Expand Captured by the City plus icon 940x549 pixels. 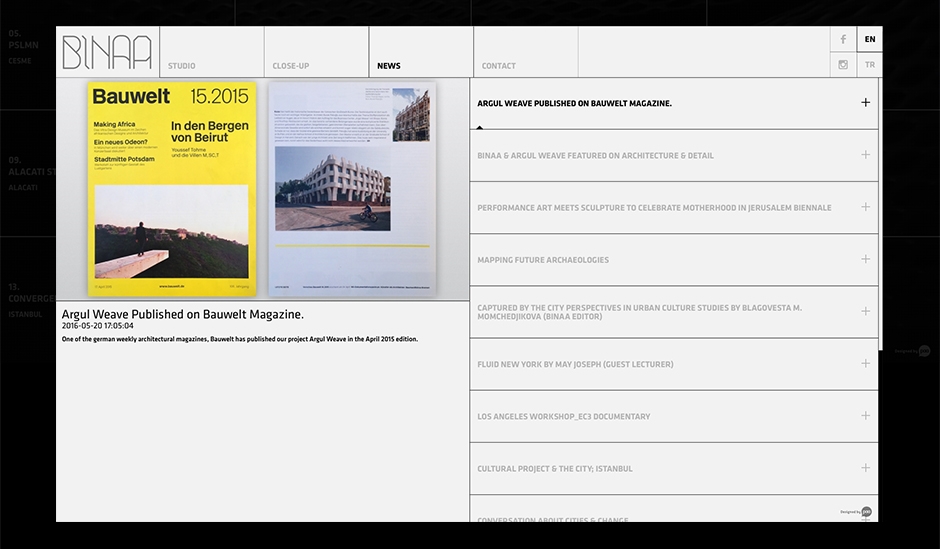865,311
